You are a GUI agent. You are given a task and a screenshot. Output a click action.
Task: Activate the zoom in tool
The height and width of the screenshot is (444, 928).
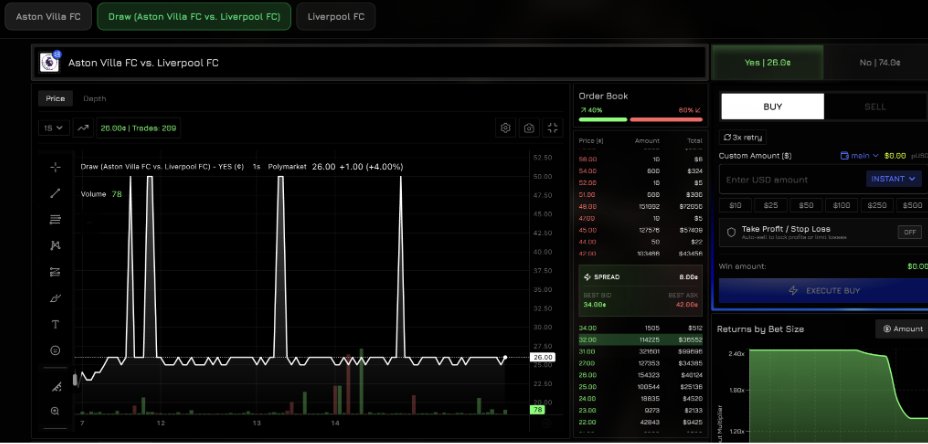pyautogui.click(x=56, y=411)
